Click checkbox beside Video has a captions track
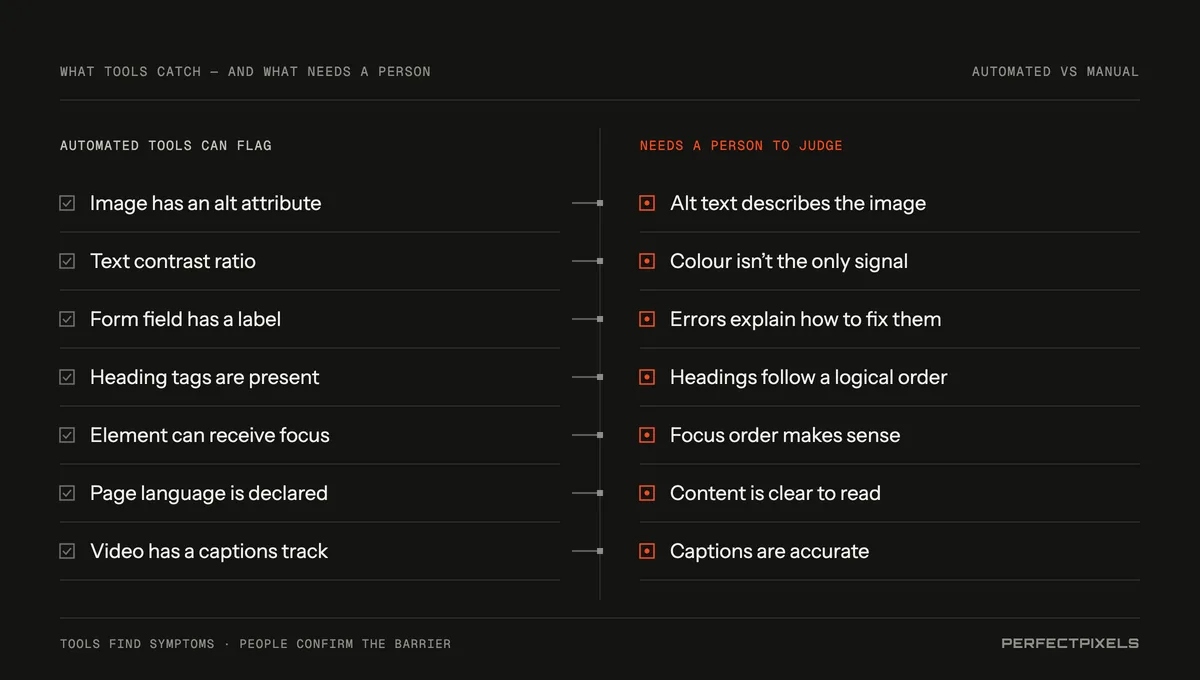Screen dimensions: 1200x680 pyautogui.click(x=67, y=551)
